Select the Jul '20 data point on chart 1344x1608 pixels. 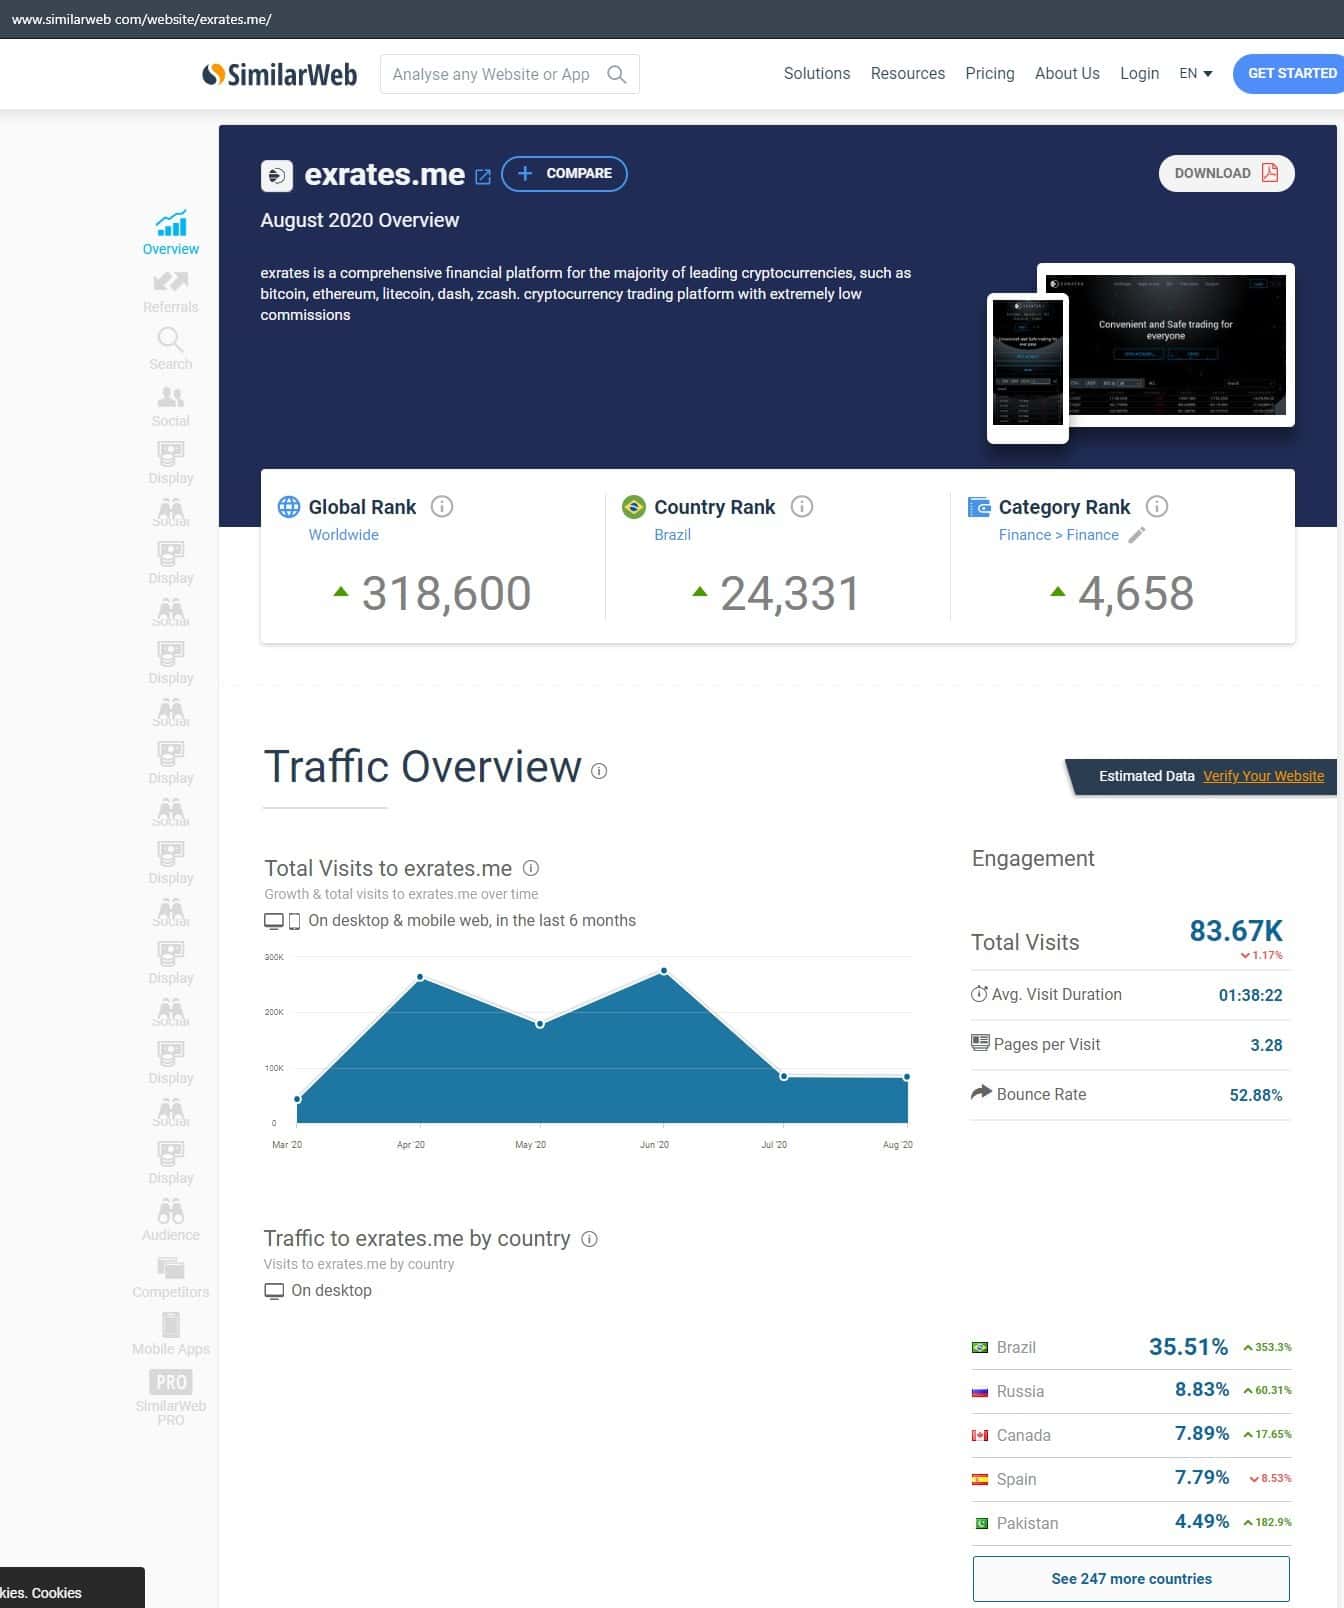784,1076
